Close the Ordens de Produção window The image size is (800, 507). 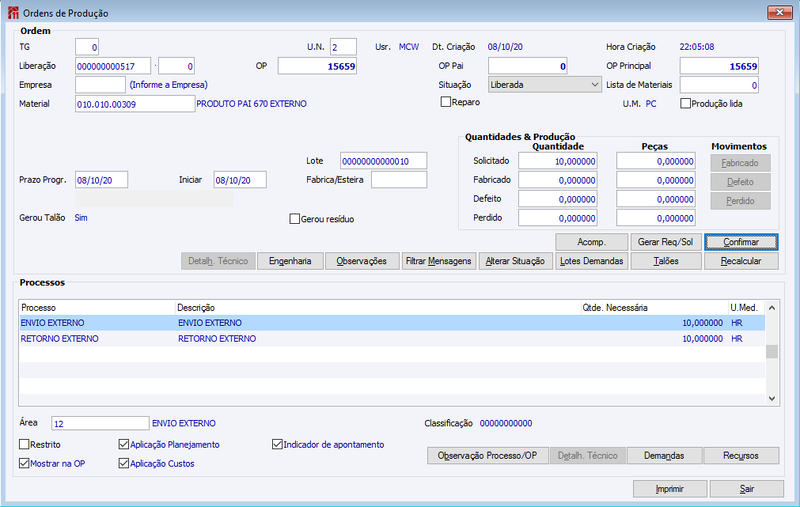[x=780, y=12]
